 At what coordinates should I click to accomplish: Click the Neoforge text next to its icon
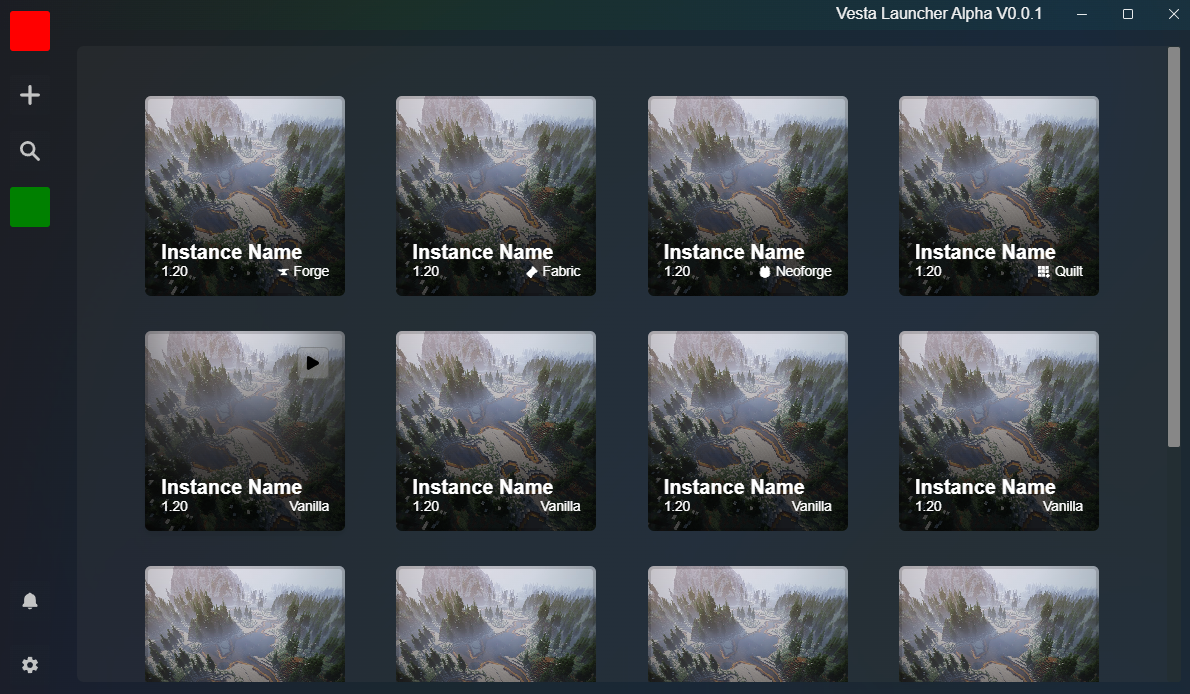[805, 270]
